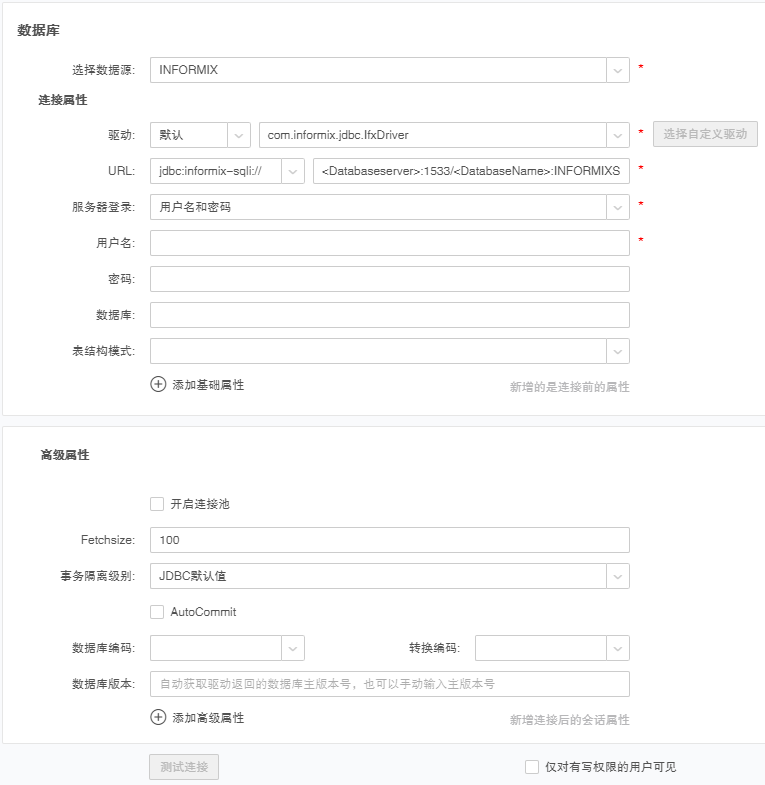Click the 数据库版本 input field
The width and height of the screenshot is (765, 785).
389,684
